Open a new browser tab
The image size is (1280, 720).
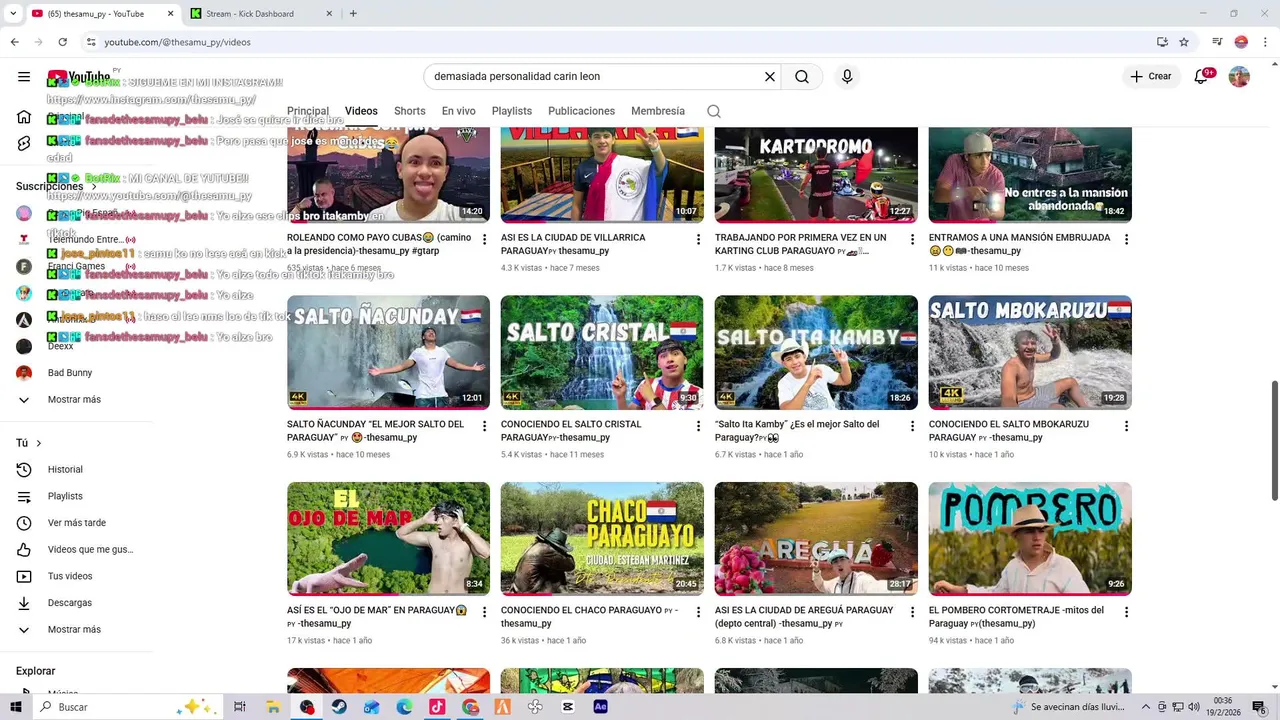(x=353, y=14)
